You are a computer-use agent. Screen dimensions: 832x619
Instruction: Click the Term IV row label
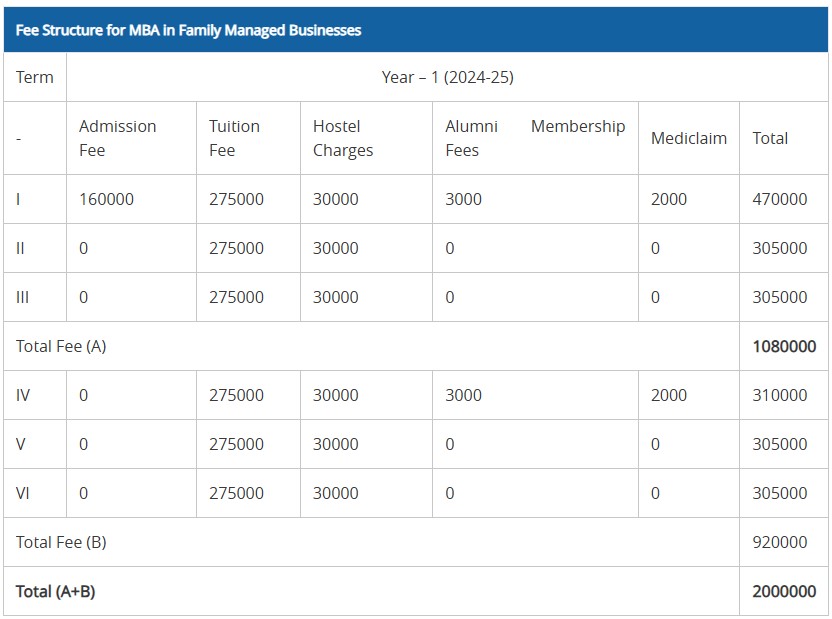23,395
